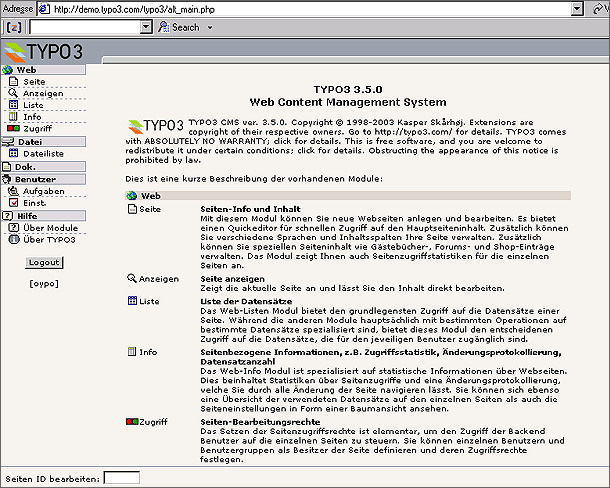
Task: Click the 'Seiten-Info und Inhalt' heading
Action: pos(251,209)
